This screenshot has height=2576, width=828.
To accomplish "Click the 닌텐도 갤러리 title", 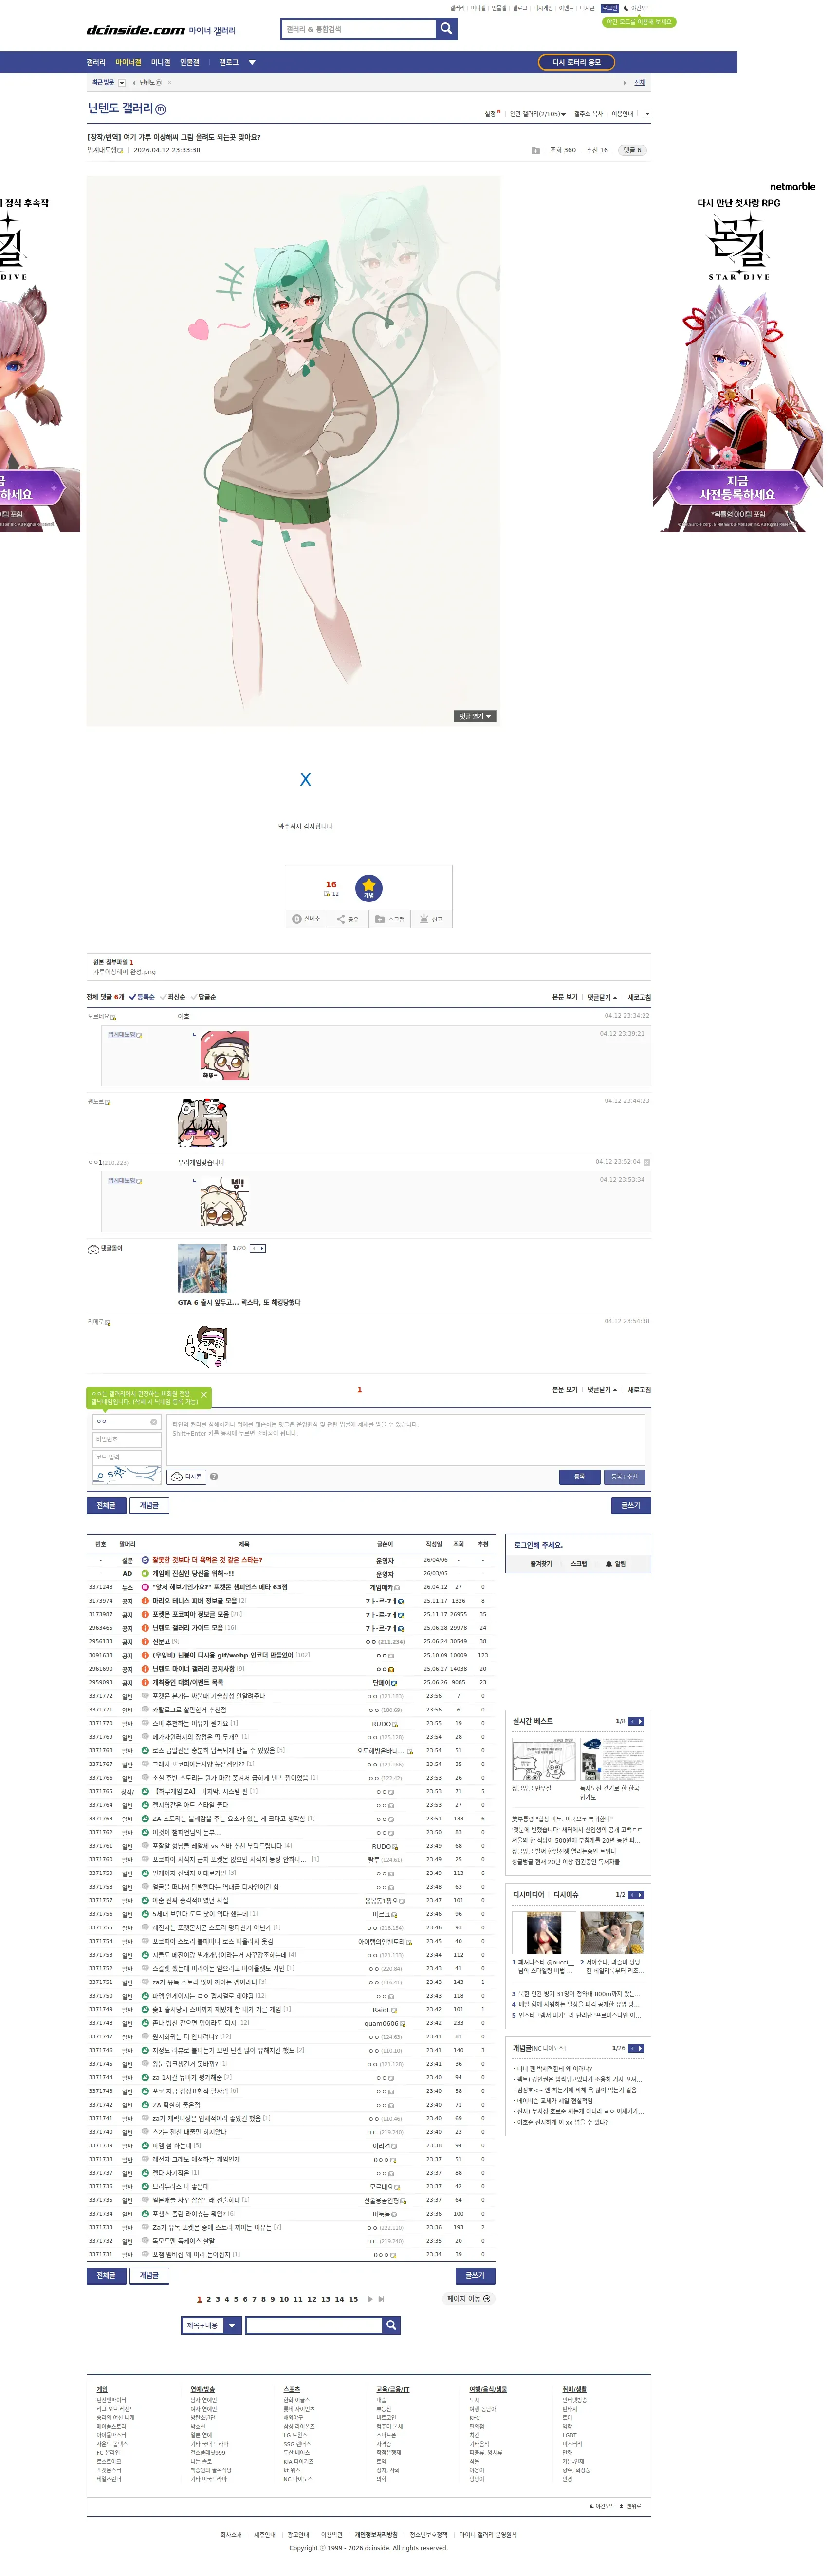I will tap(120, 108).
